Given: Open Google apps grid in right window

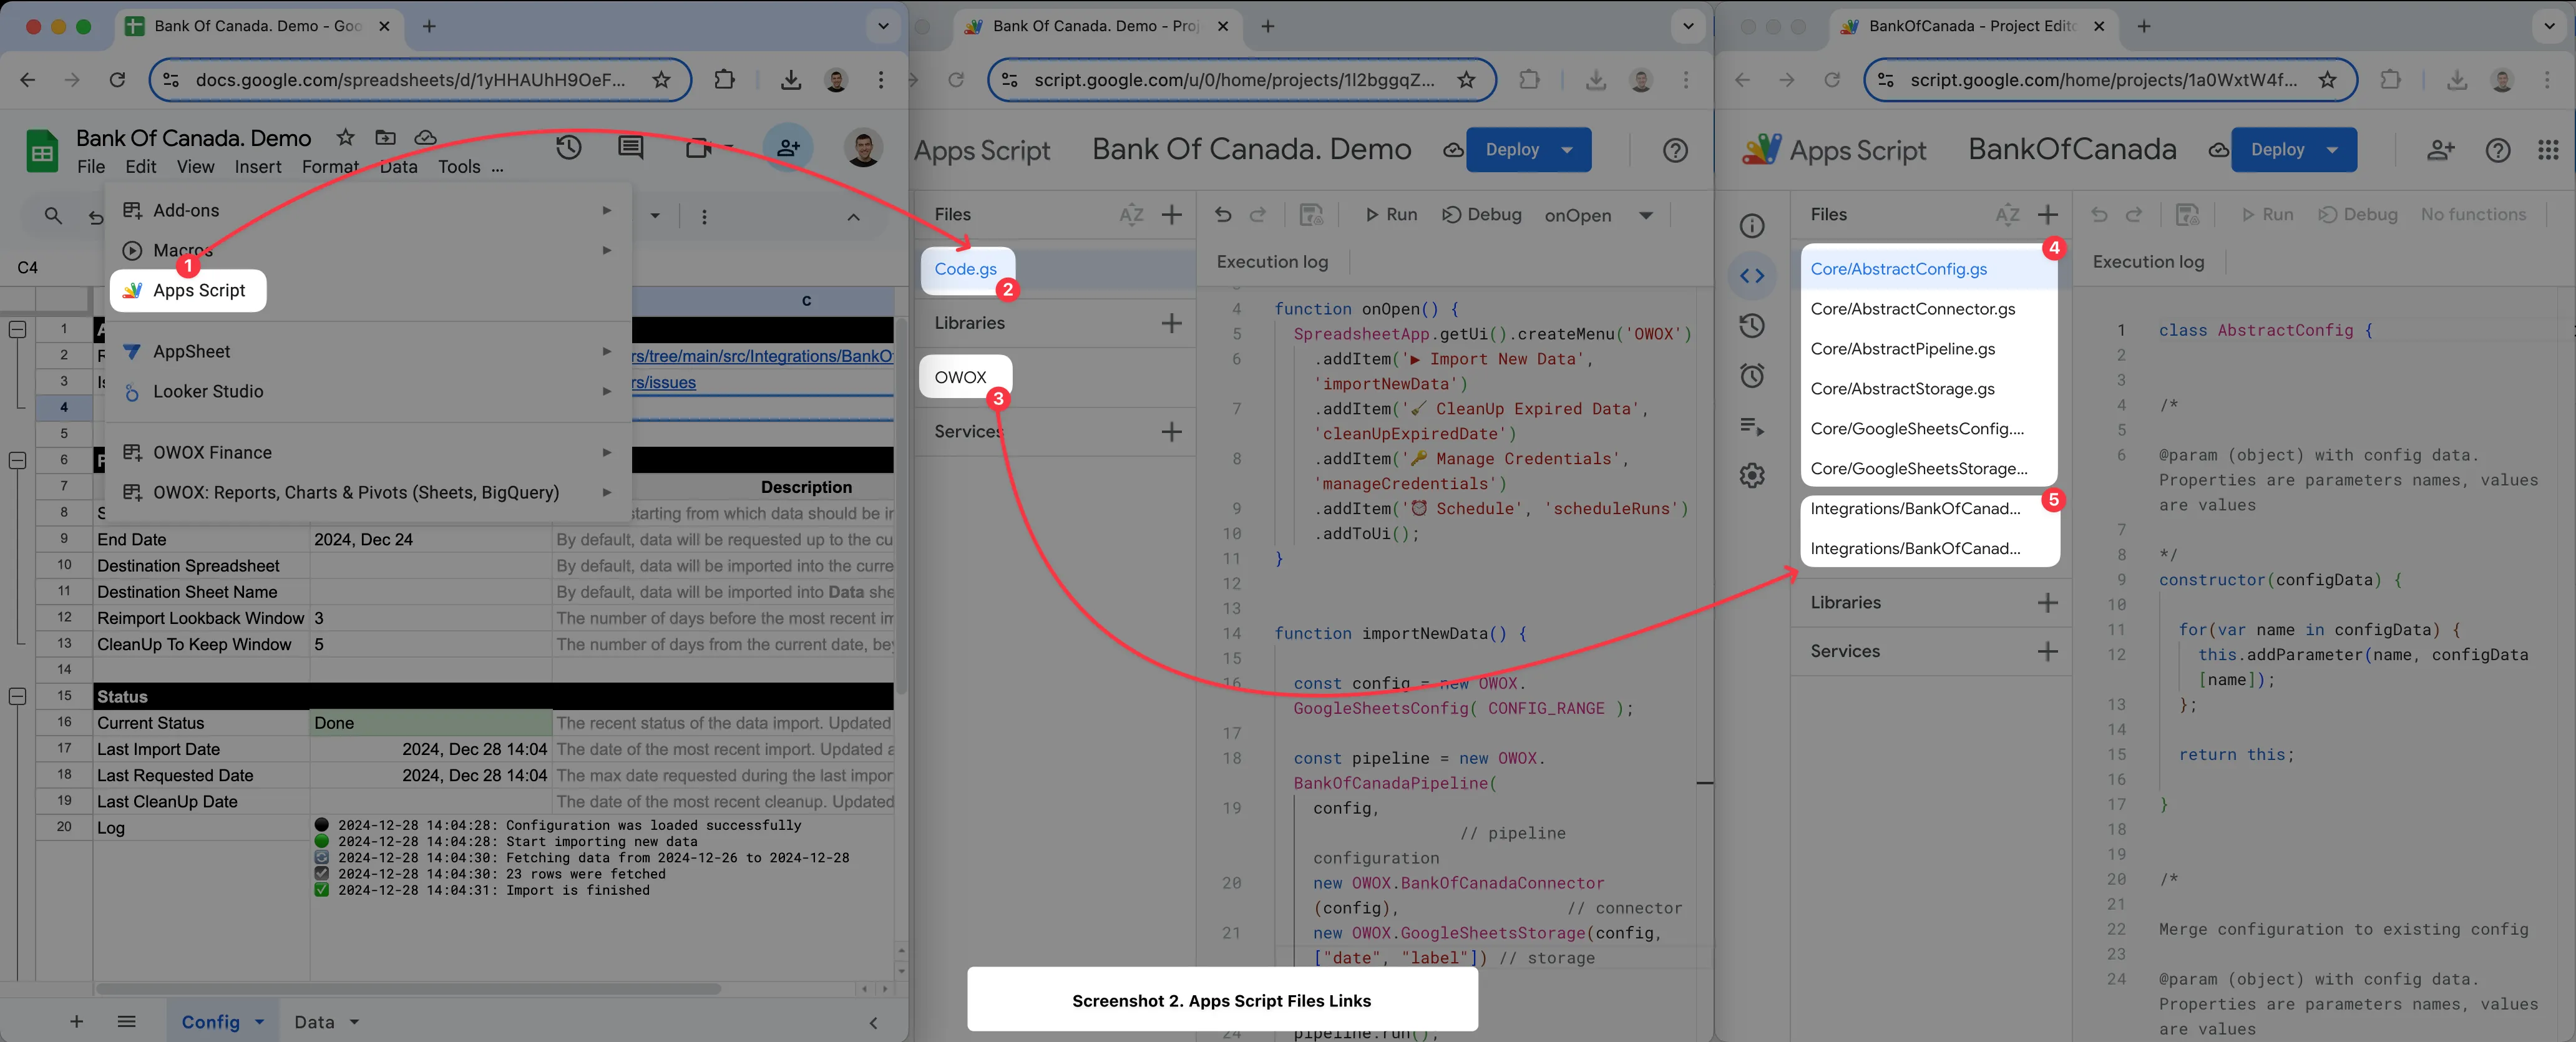Looking at the screenshot, I should (x=2548, y=150).
